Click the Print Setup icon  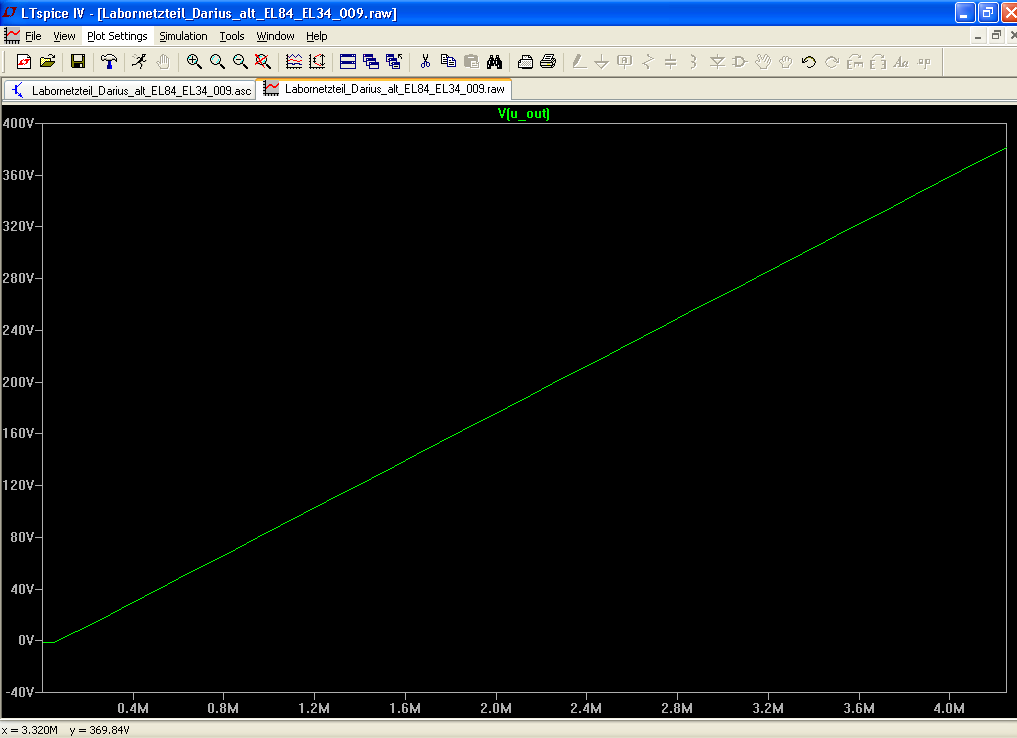pyautogui.click(x=525, y=62)
